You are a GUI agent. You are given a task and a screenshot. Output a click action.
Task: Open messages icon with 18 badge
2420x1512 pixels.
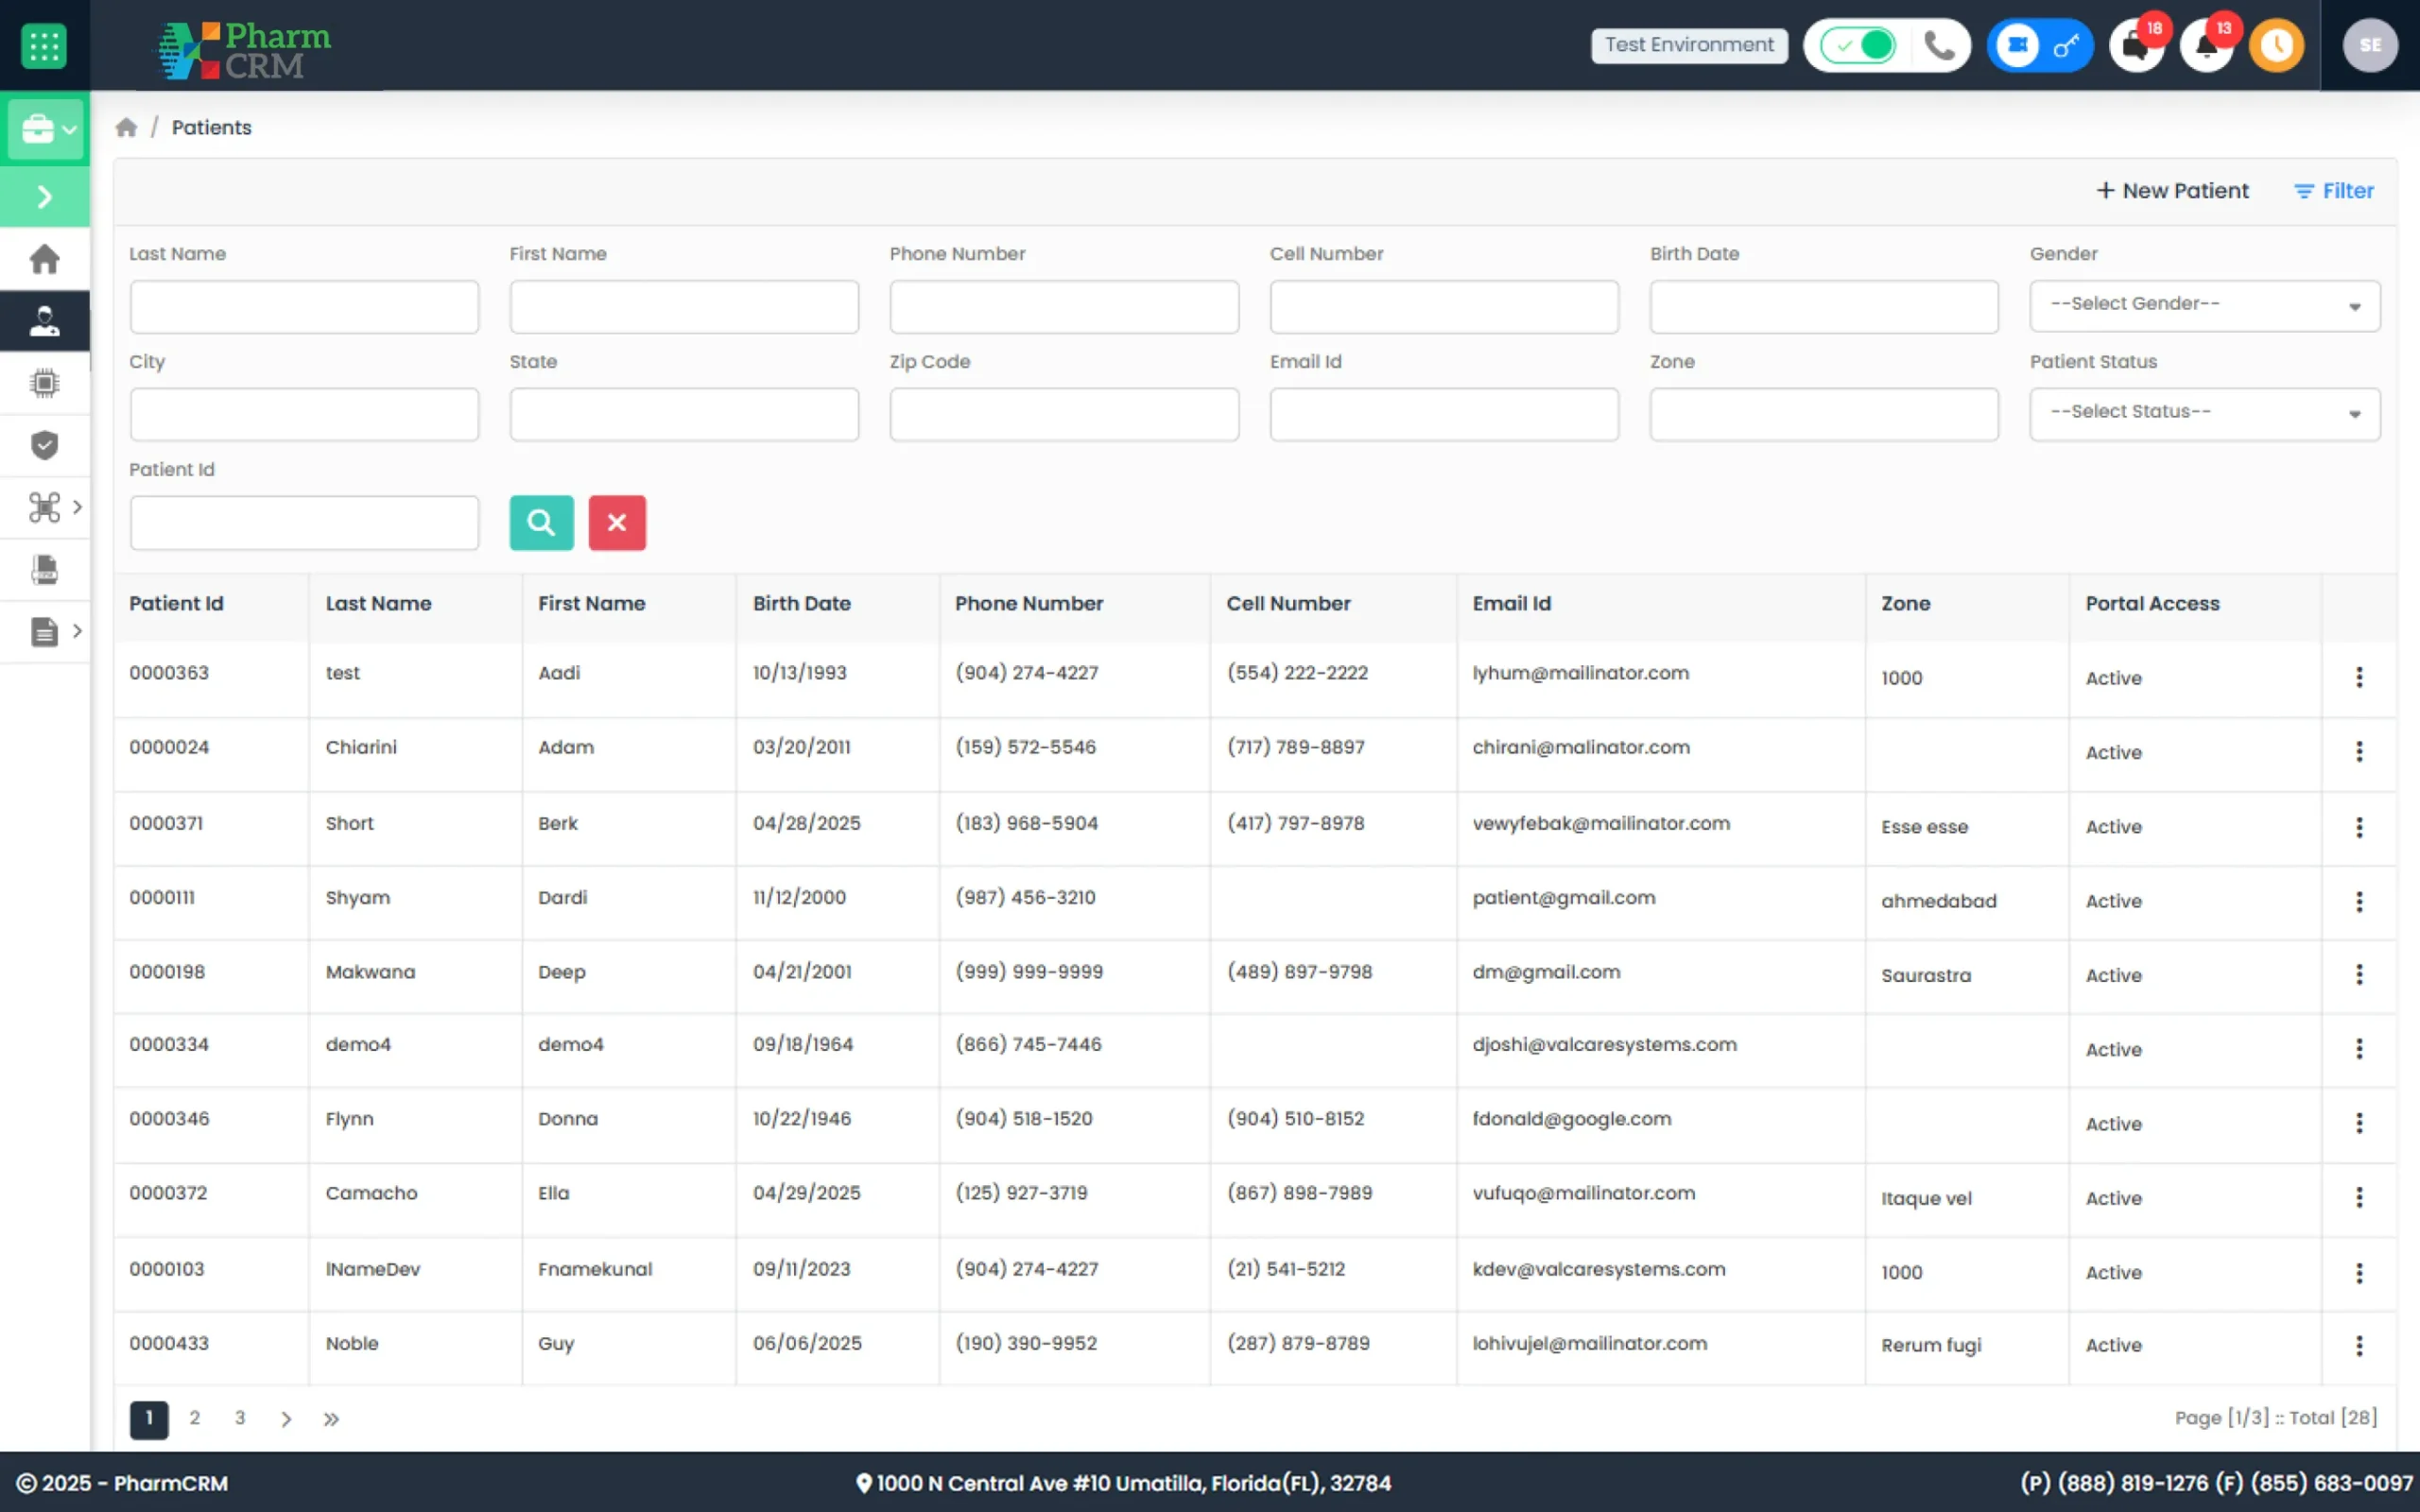[x=2135, y=46]
